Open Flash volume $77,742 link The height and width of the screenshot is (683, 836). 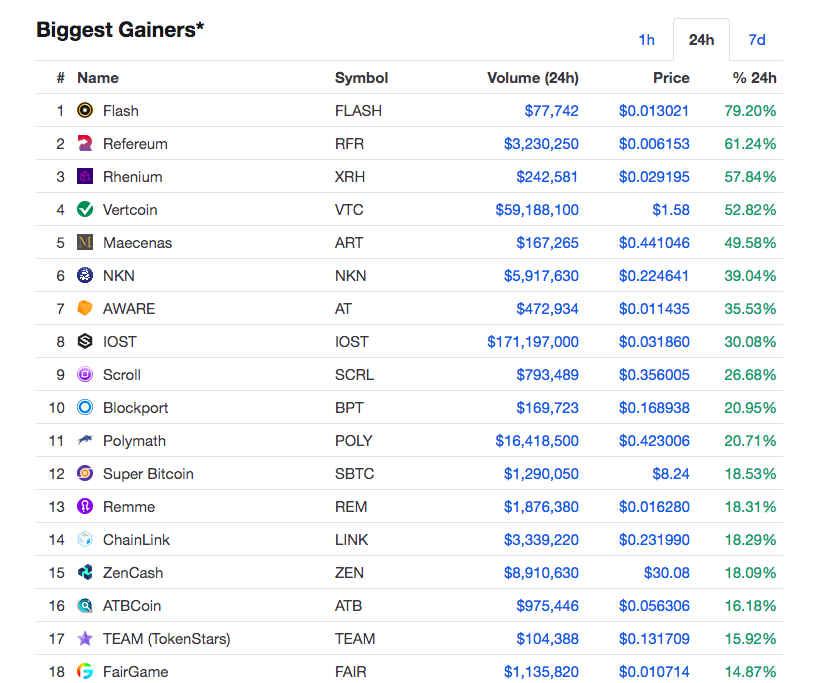tap(551, 111)
